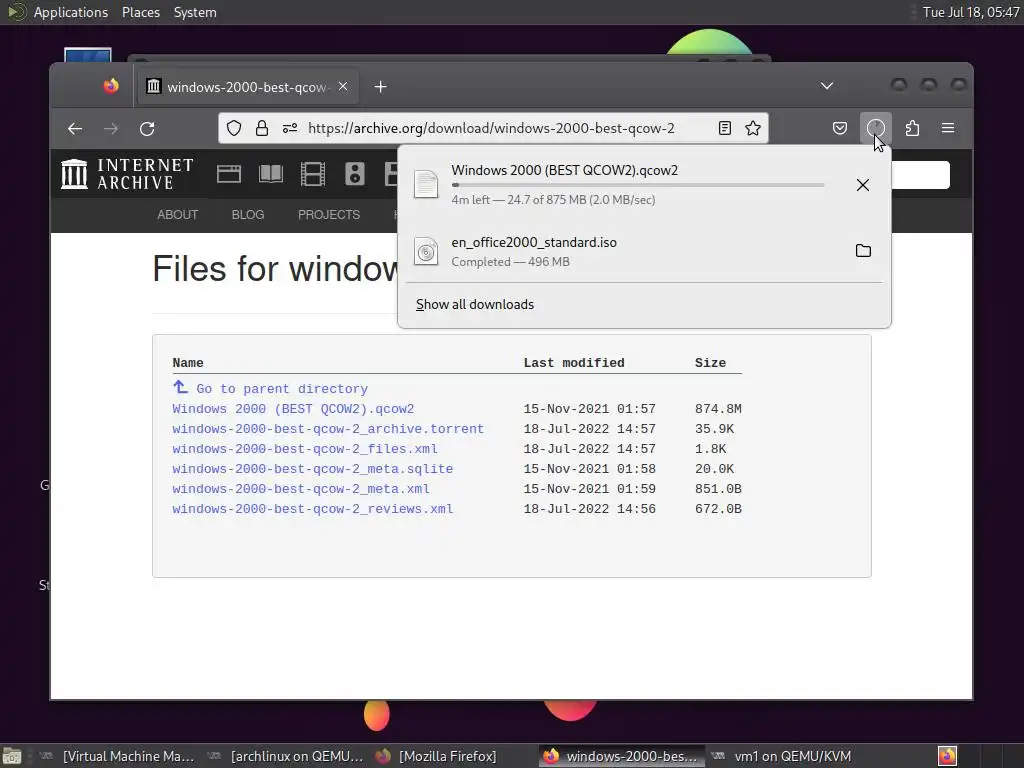Screen dimensions: 1024x768
Task: Open the BLOG nav link
Action: point(248,215)
